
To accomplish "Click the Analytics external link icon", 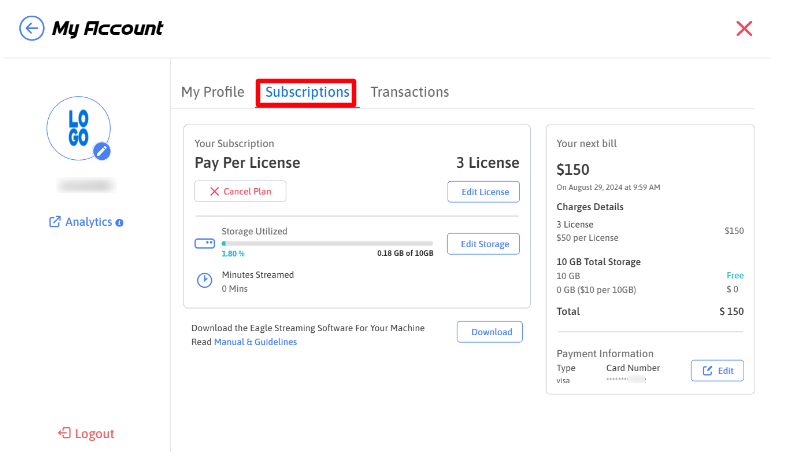I will pyautogui.click(x=55, y=222).
